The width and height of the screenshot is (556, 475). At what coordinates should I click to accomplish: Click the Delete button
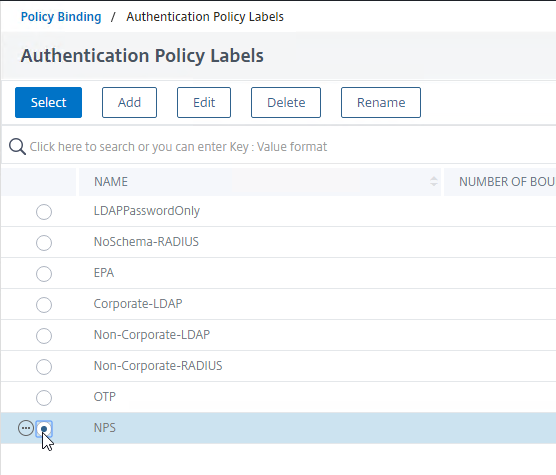coord(286,102)
